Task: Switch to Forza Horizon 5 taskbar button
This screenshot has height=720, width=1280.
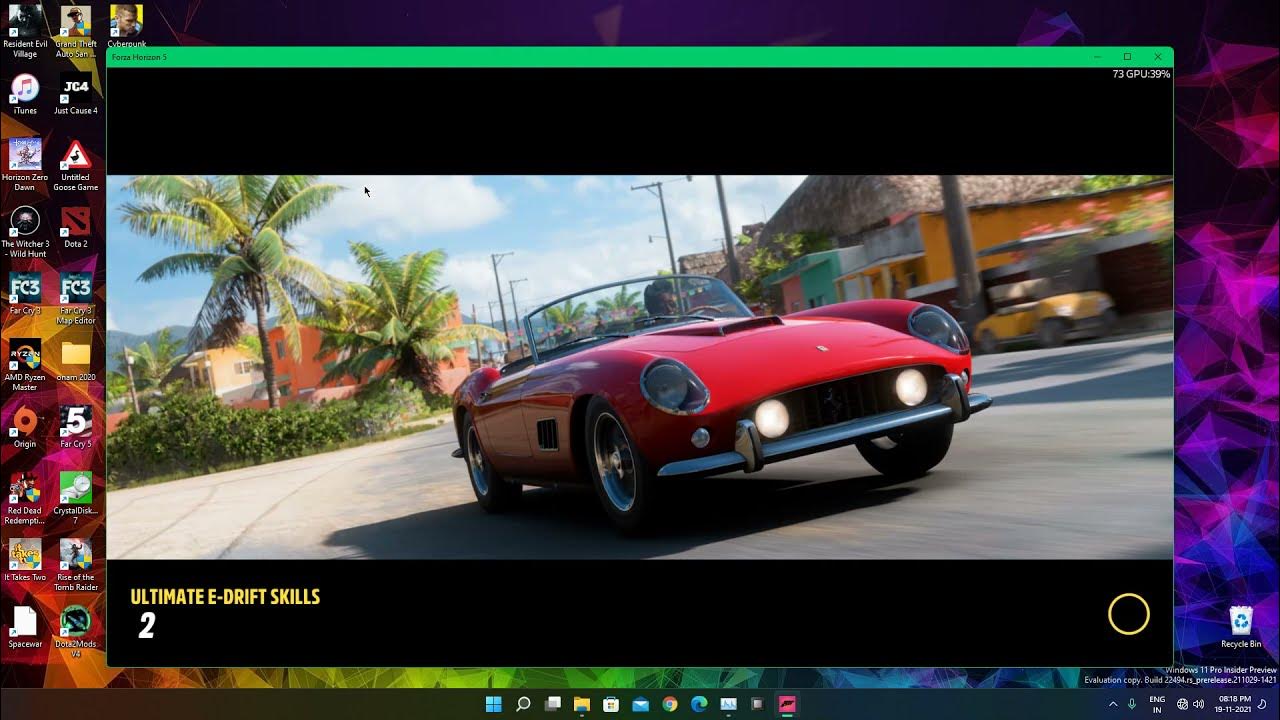Action: coord(787,704)
